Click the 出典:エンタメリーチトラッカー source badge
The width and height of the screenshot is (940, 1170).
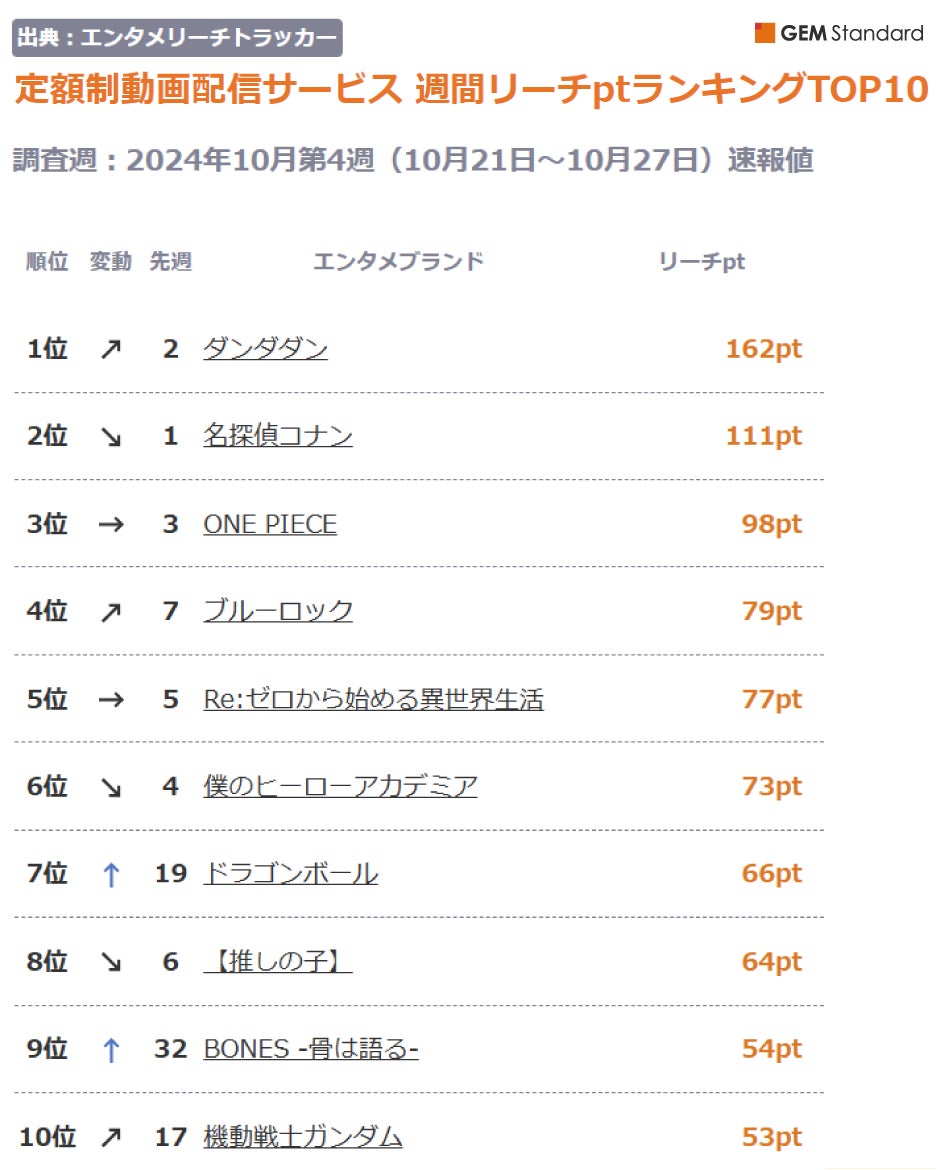pos(177,38)
